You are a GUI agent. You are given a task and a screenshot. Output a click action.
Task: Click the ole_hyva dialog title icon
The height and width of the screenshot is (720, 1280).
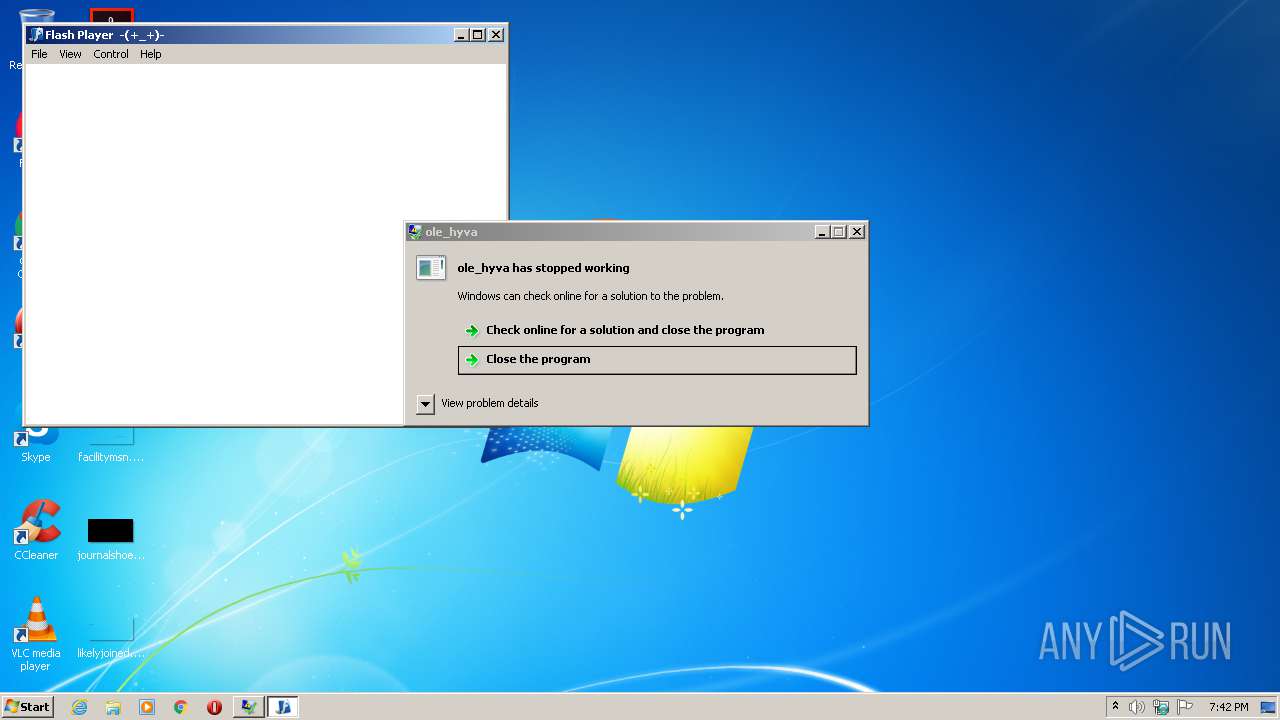tap(415, 232)
